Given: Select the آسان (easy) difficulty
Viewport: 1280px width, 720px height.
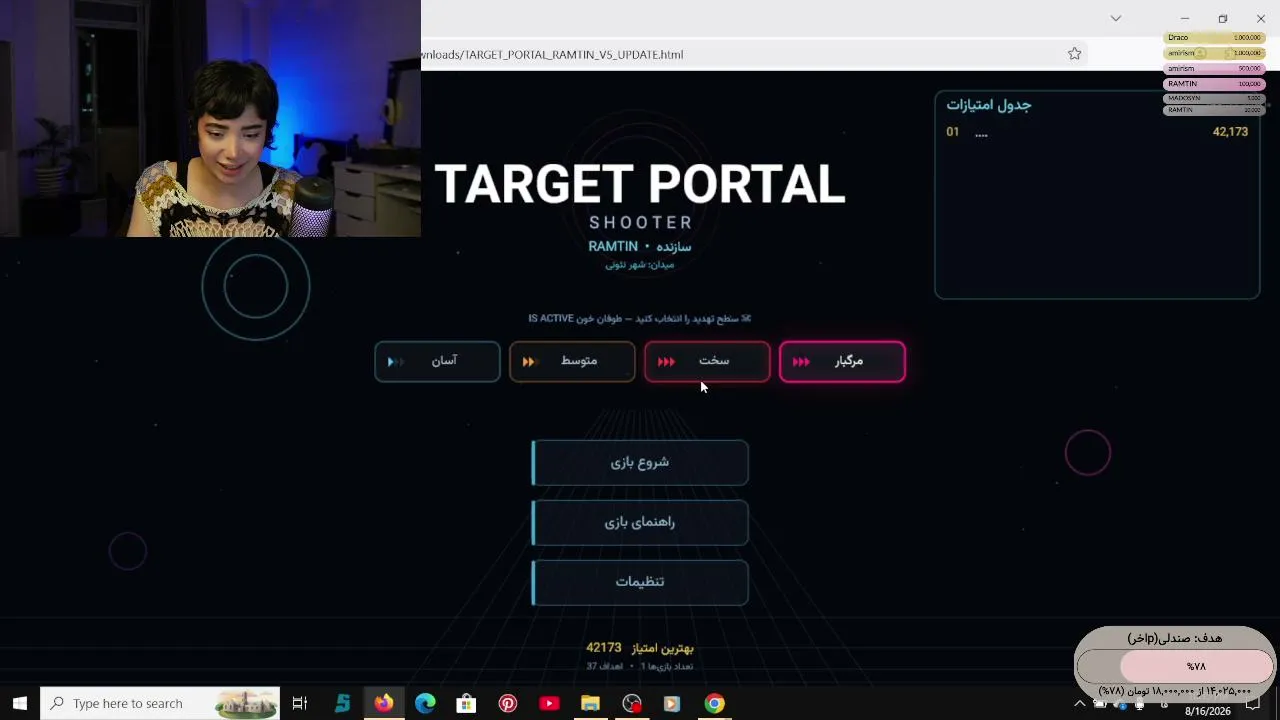Looking at the screenshot, I should [437, 361].
